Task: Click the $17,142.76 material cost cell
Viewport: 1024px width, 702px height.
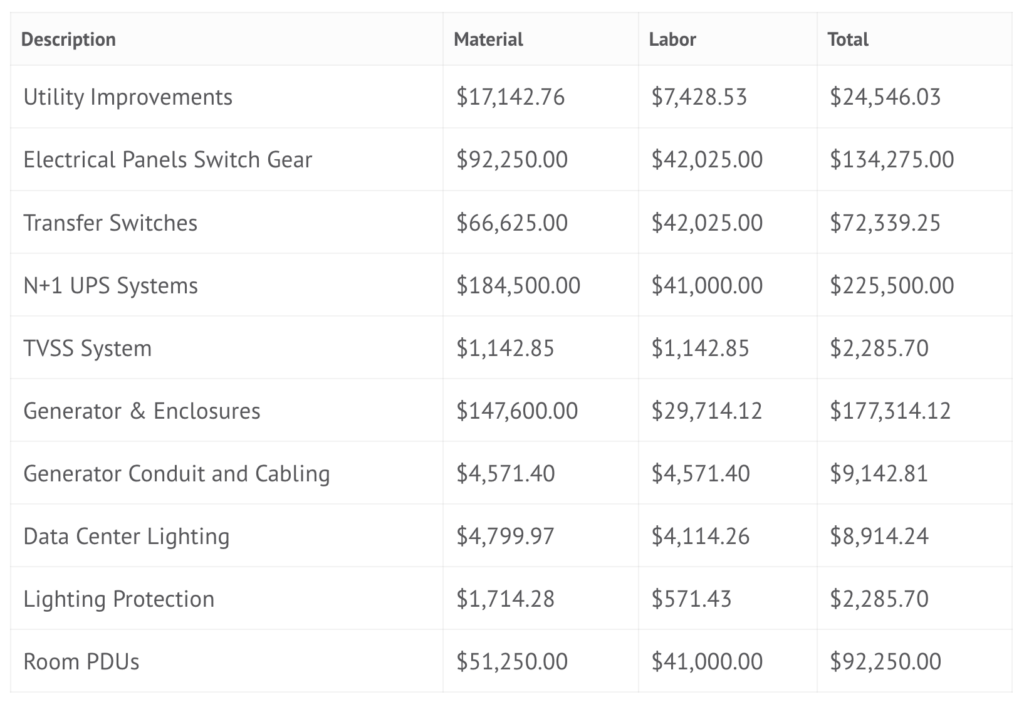Action: pyautogui.click(x=510, y=97)
